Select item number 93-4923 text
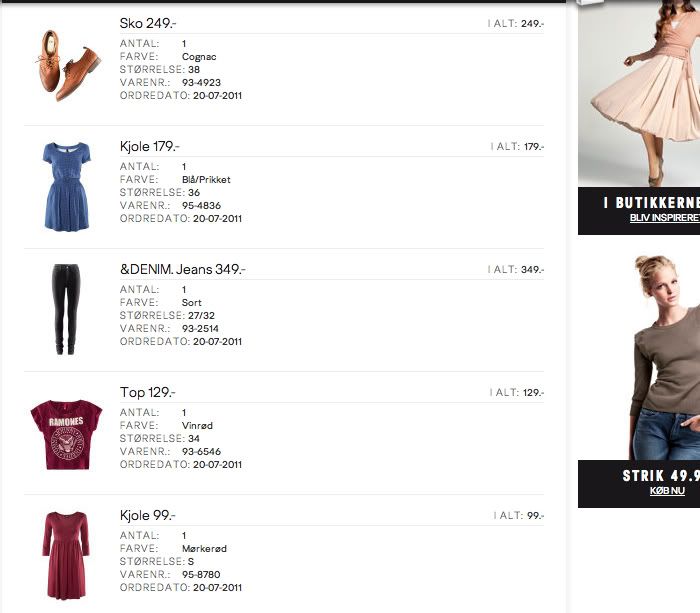 point(201,83)
